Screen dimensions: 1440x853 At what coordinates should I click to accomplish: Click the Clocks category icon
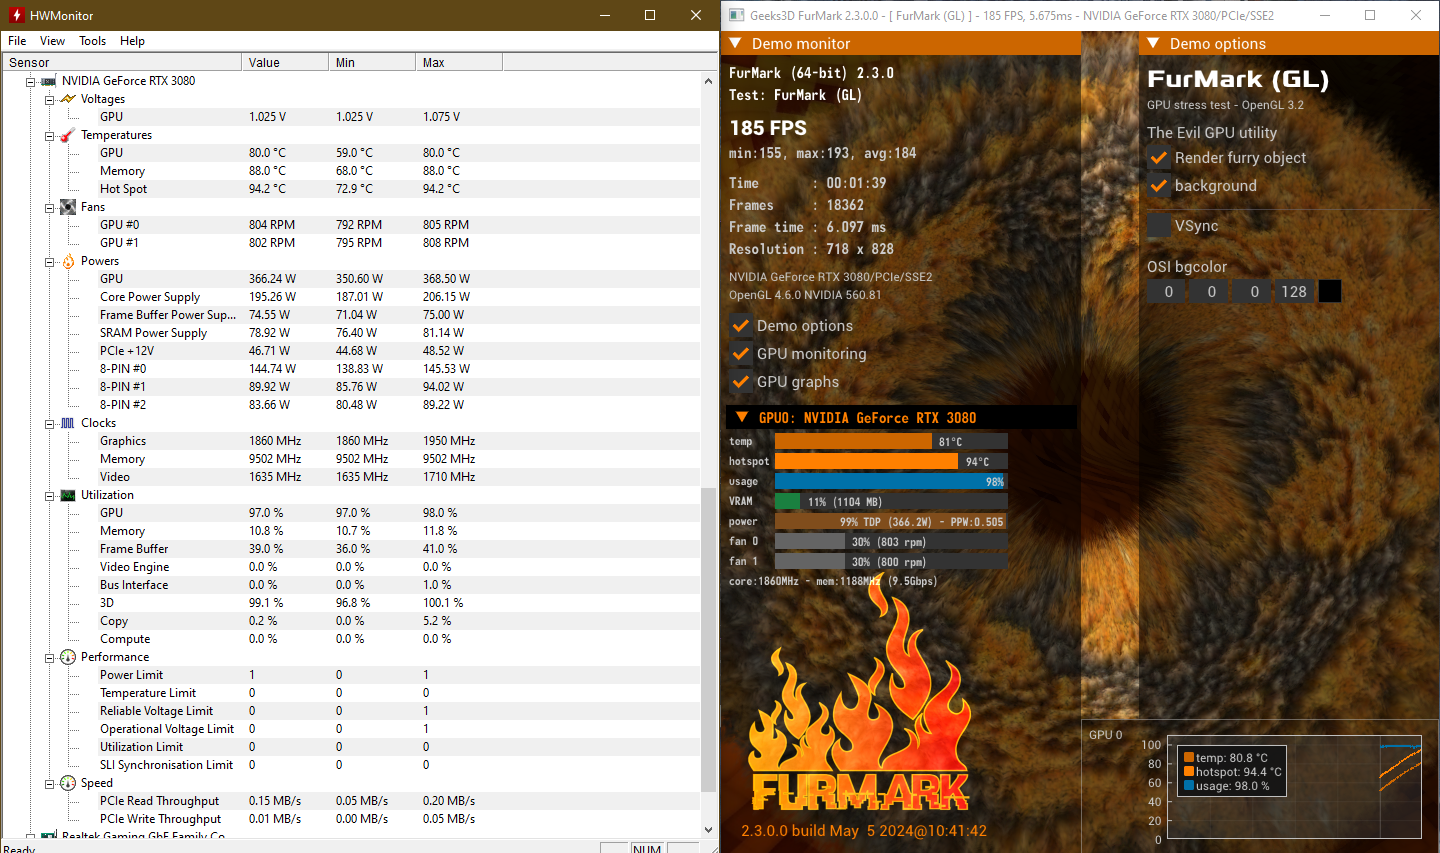coord(68,423)
